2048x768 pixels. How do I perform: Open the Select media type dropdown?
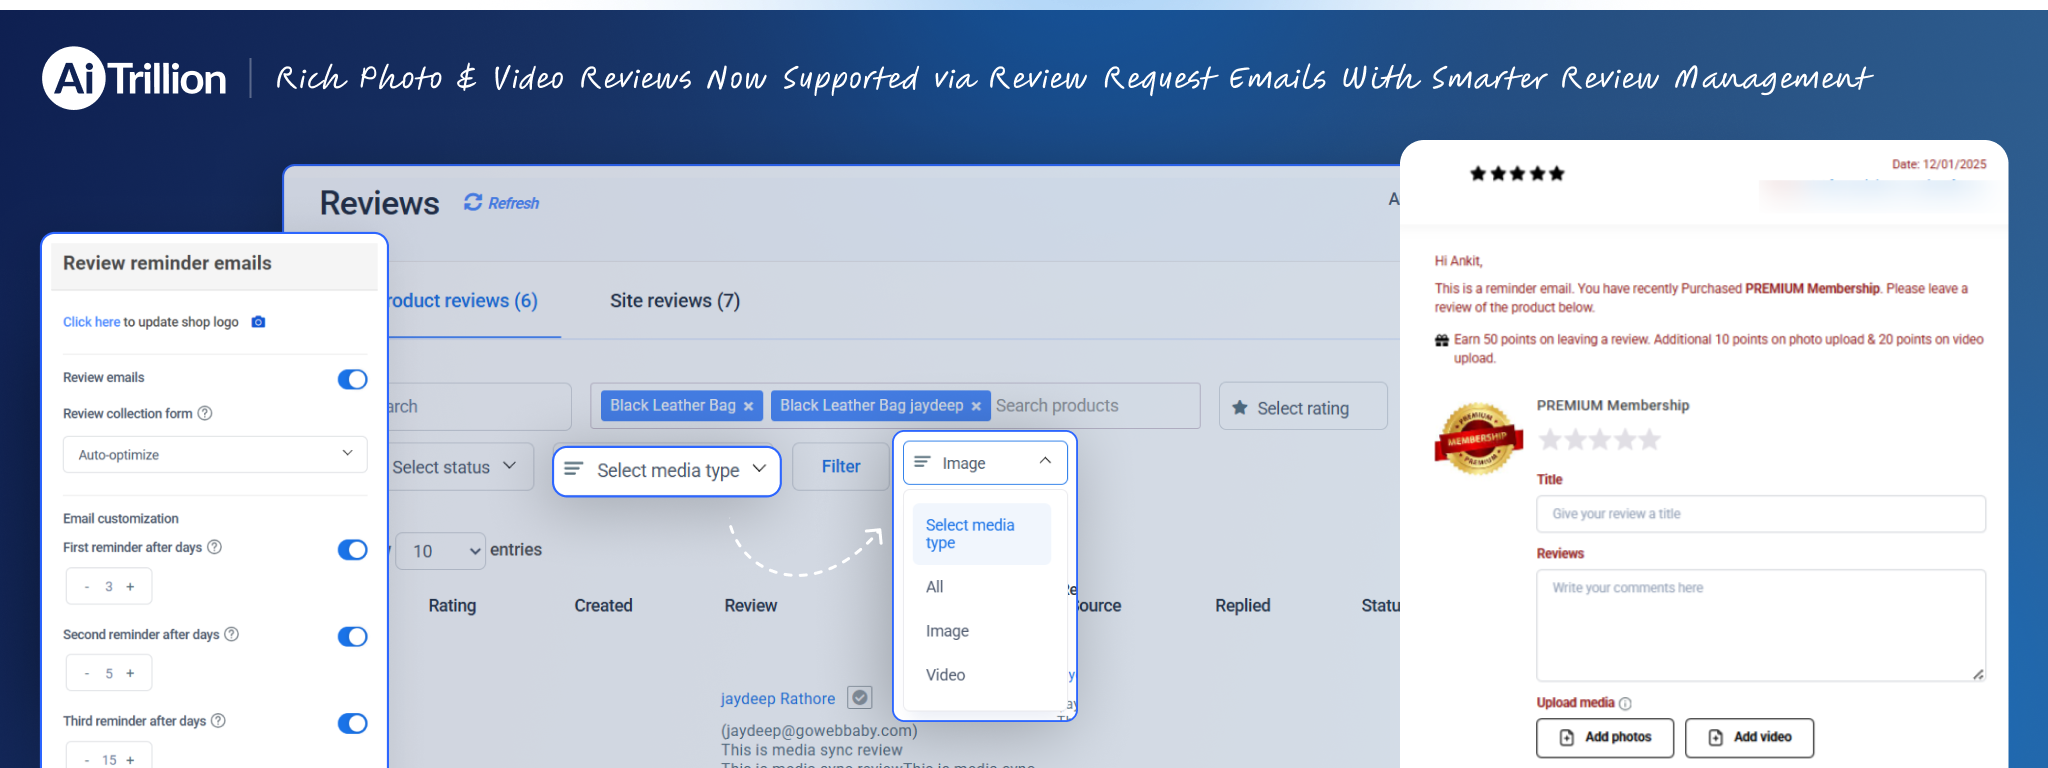pyautogui.click(x=666, y=470)
